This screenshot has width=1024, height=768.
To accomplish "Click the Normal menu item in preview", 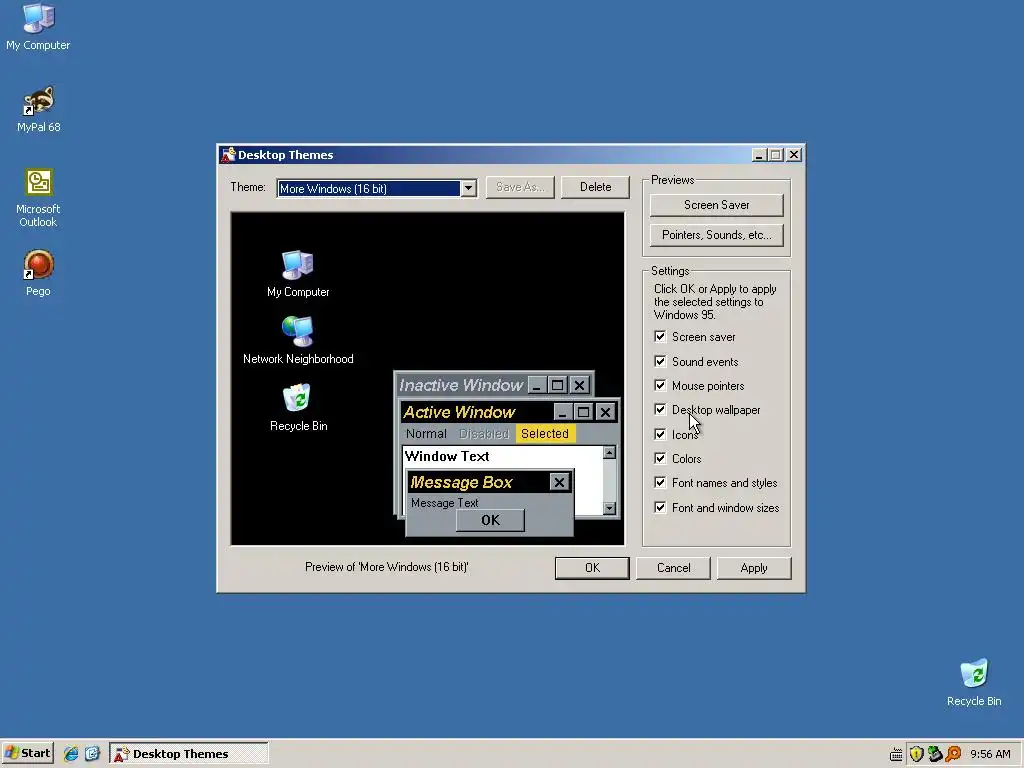I will tap(426, 434).
